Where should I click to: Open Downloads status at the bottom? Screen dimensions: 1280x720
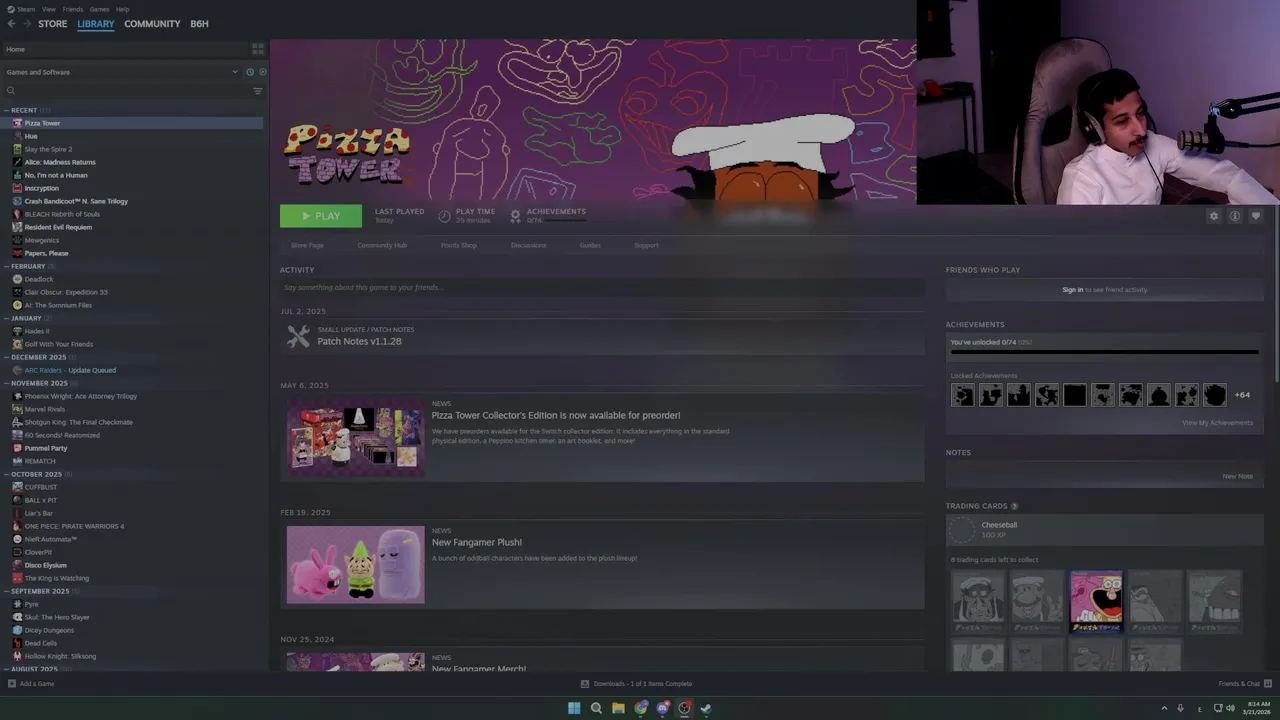click(x=637, y=684)
